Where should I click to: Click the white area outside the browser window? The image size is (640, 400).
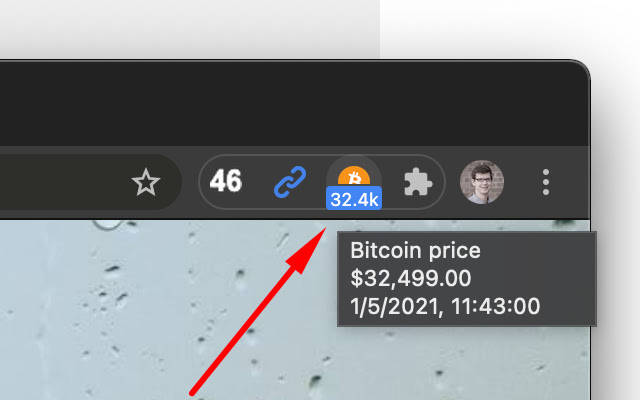(510, 27)
